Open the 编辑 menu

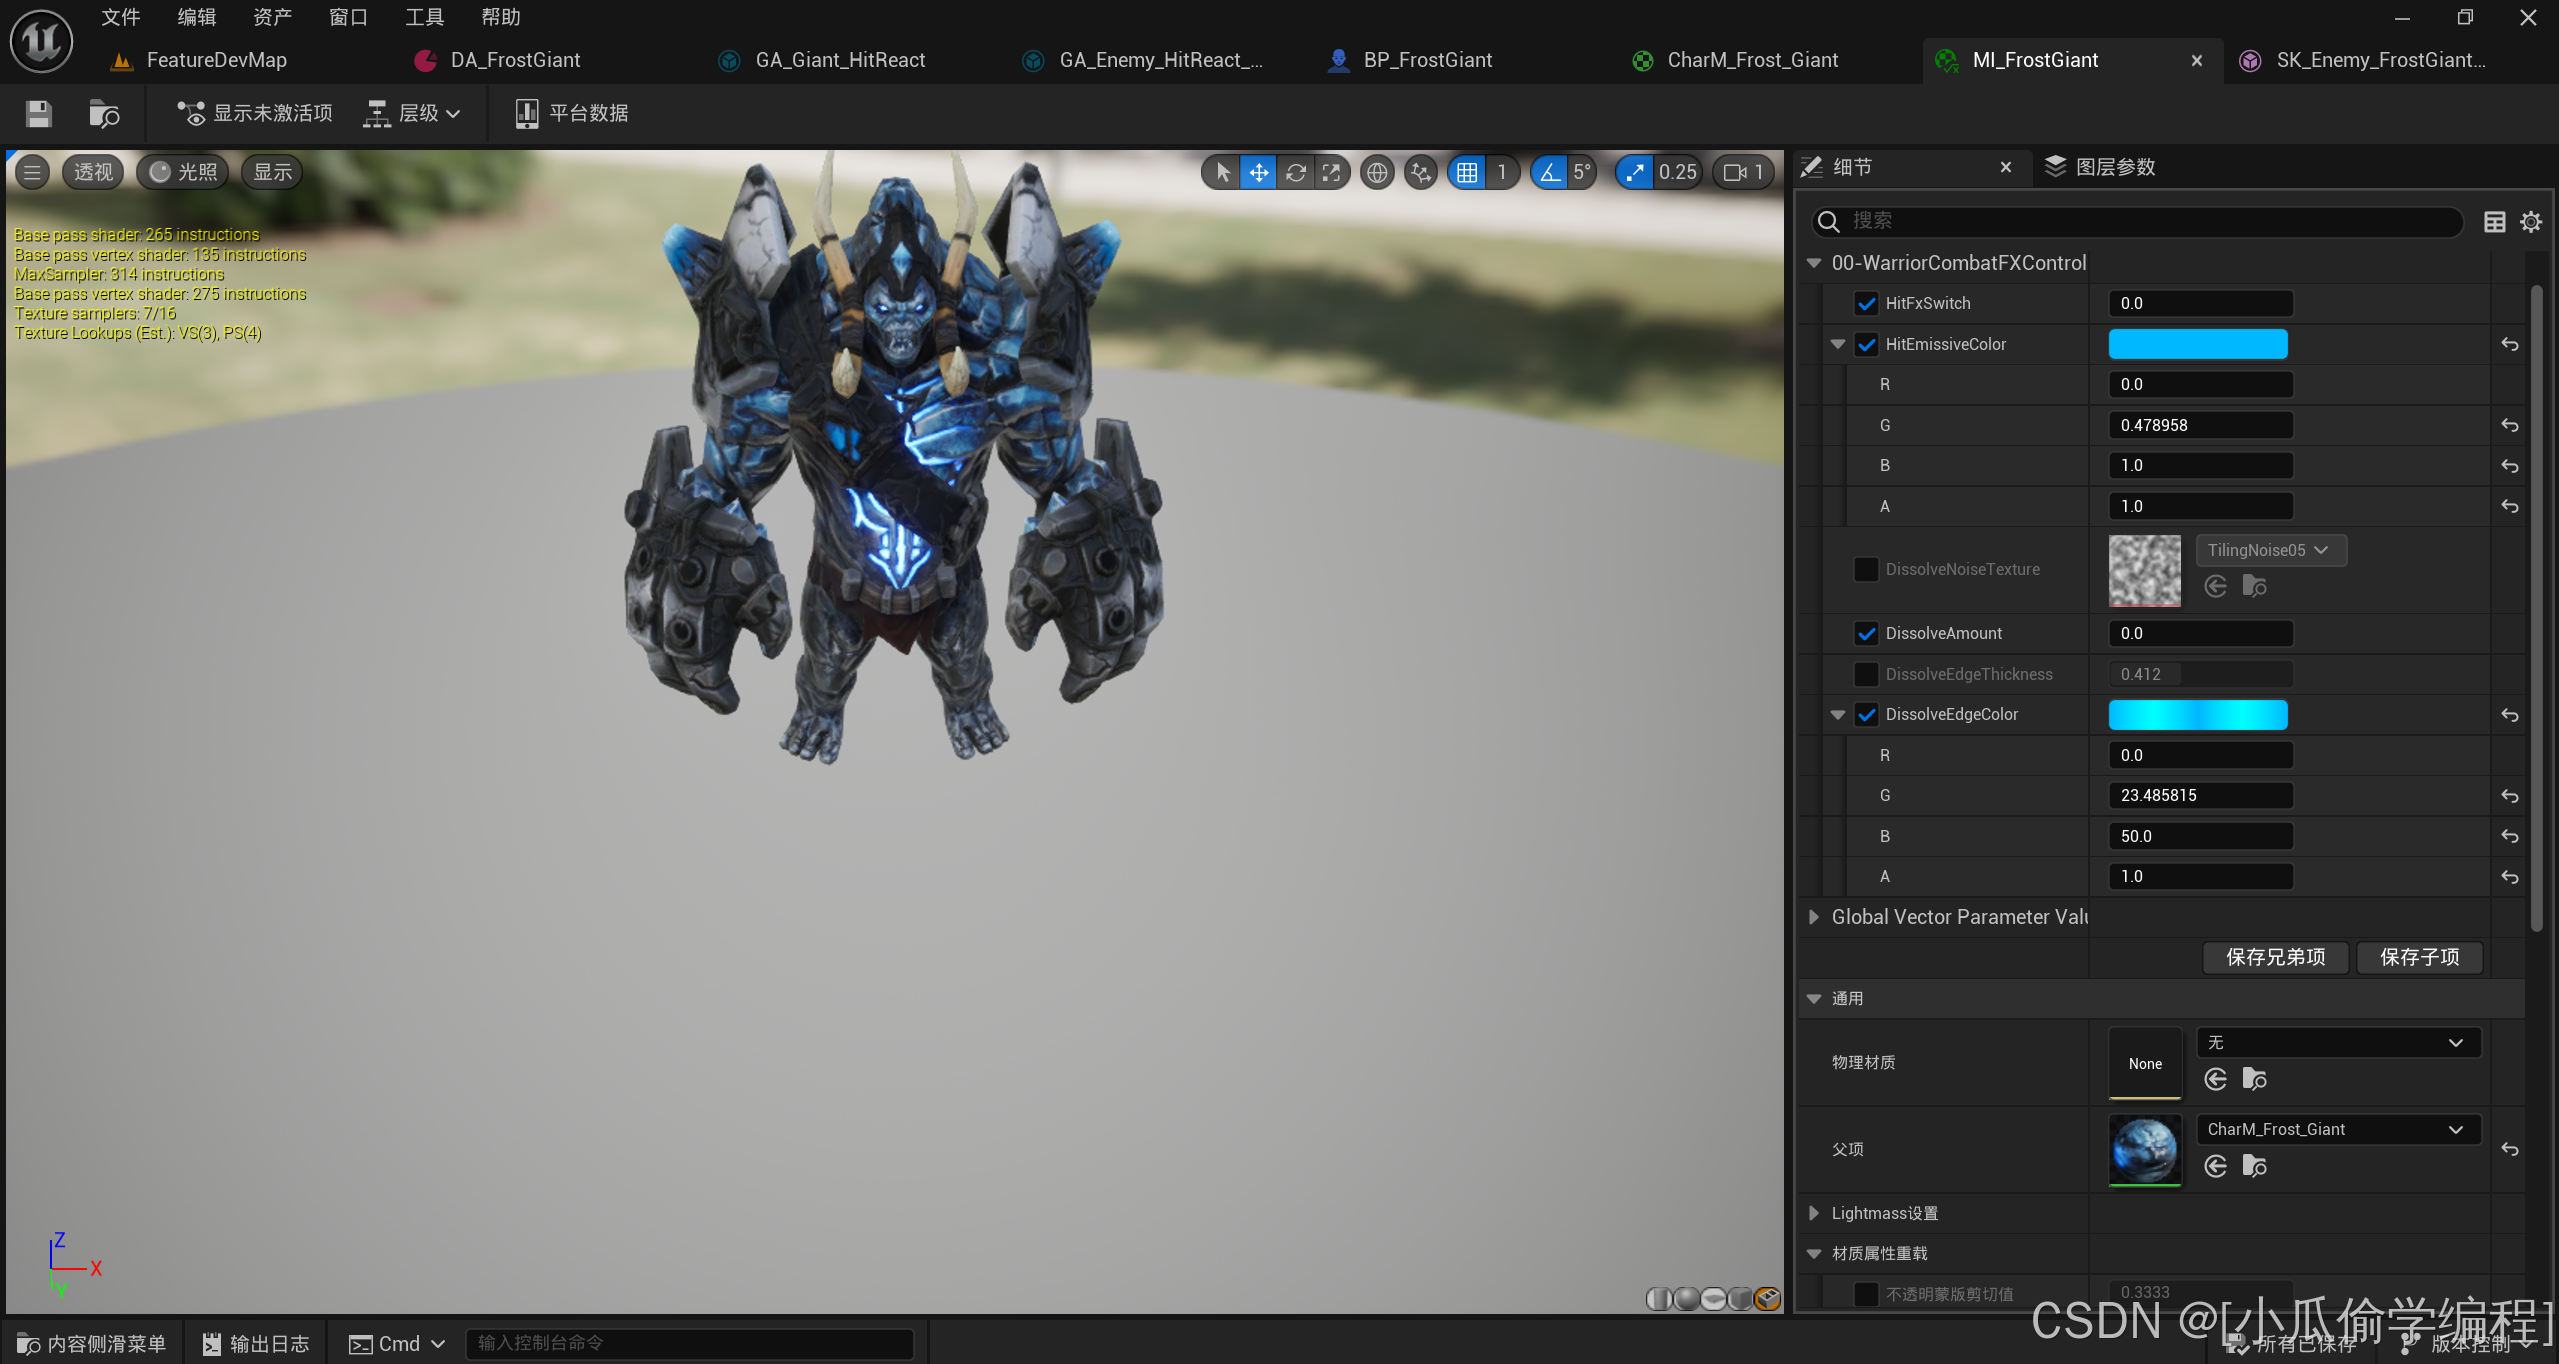(196, 17)
